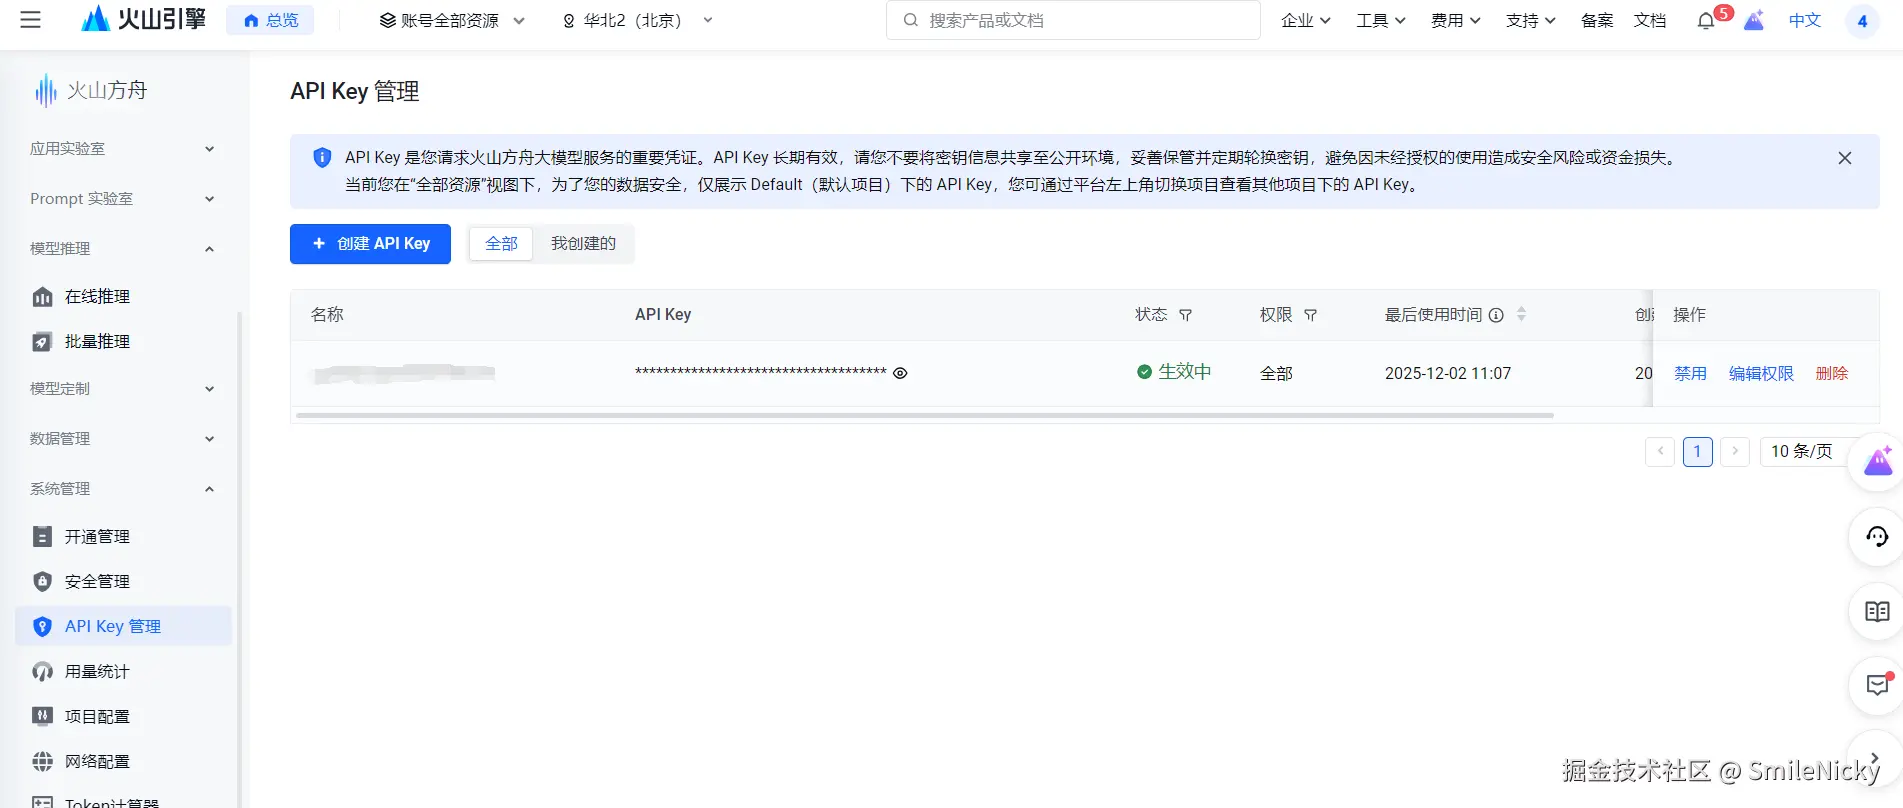
Task: Open the user avatar with number 4
Action: [x=1862, y=21]
